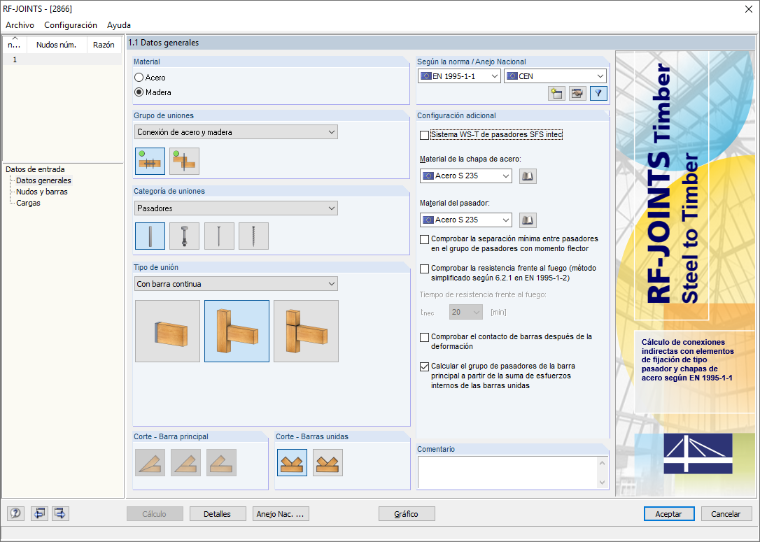Open dowel material library
This screenshot has width=760, height=542.
527,220
